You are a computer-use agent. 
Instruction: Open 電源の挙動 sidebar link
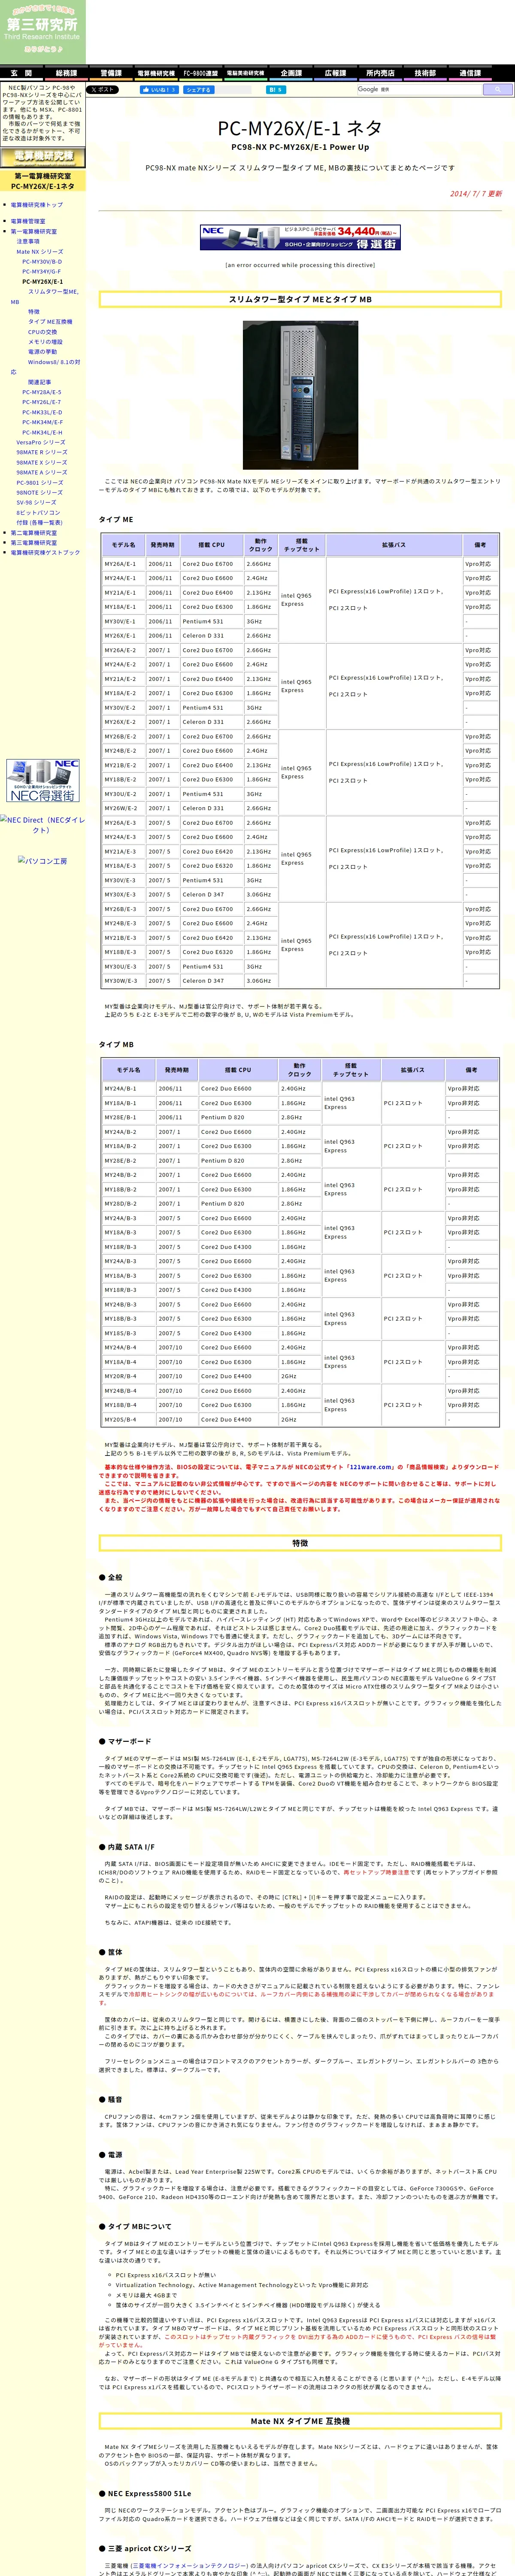pos(42,352)
